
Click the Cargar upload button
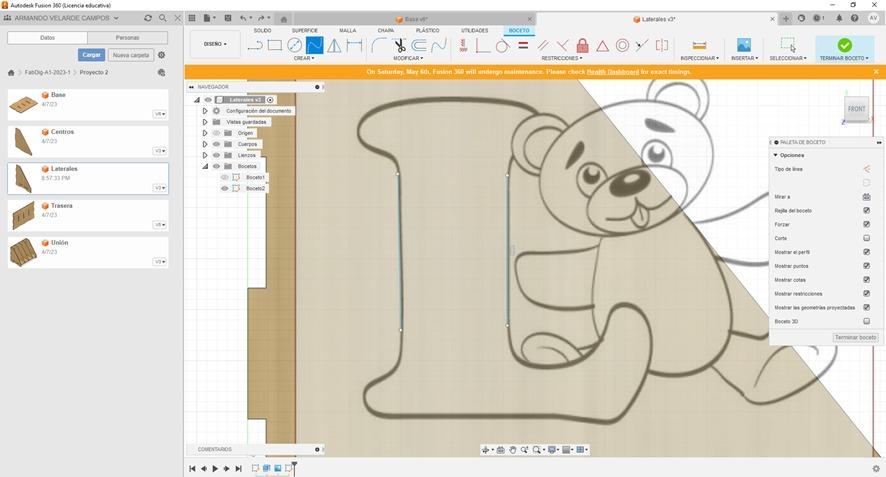(x=91, y=55)
